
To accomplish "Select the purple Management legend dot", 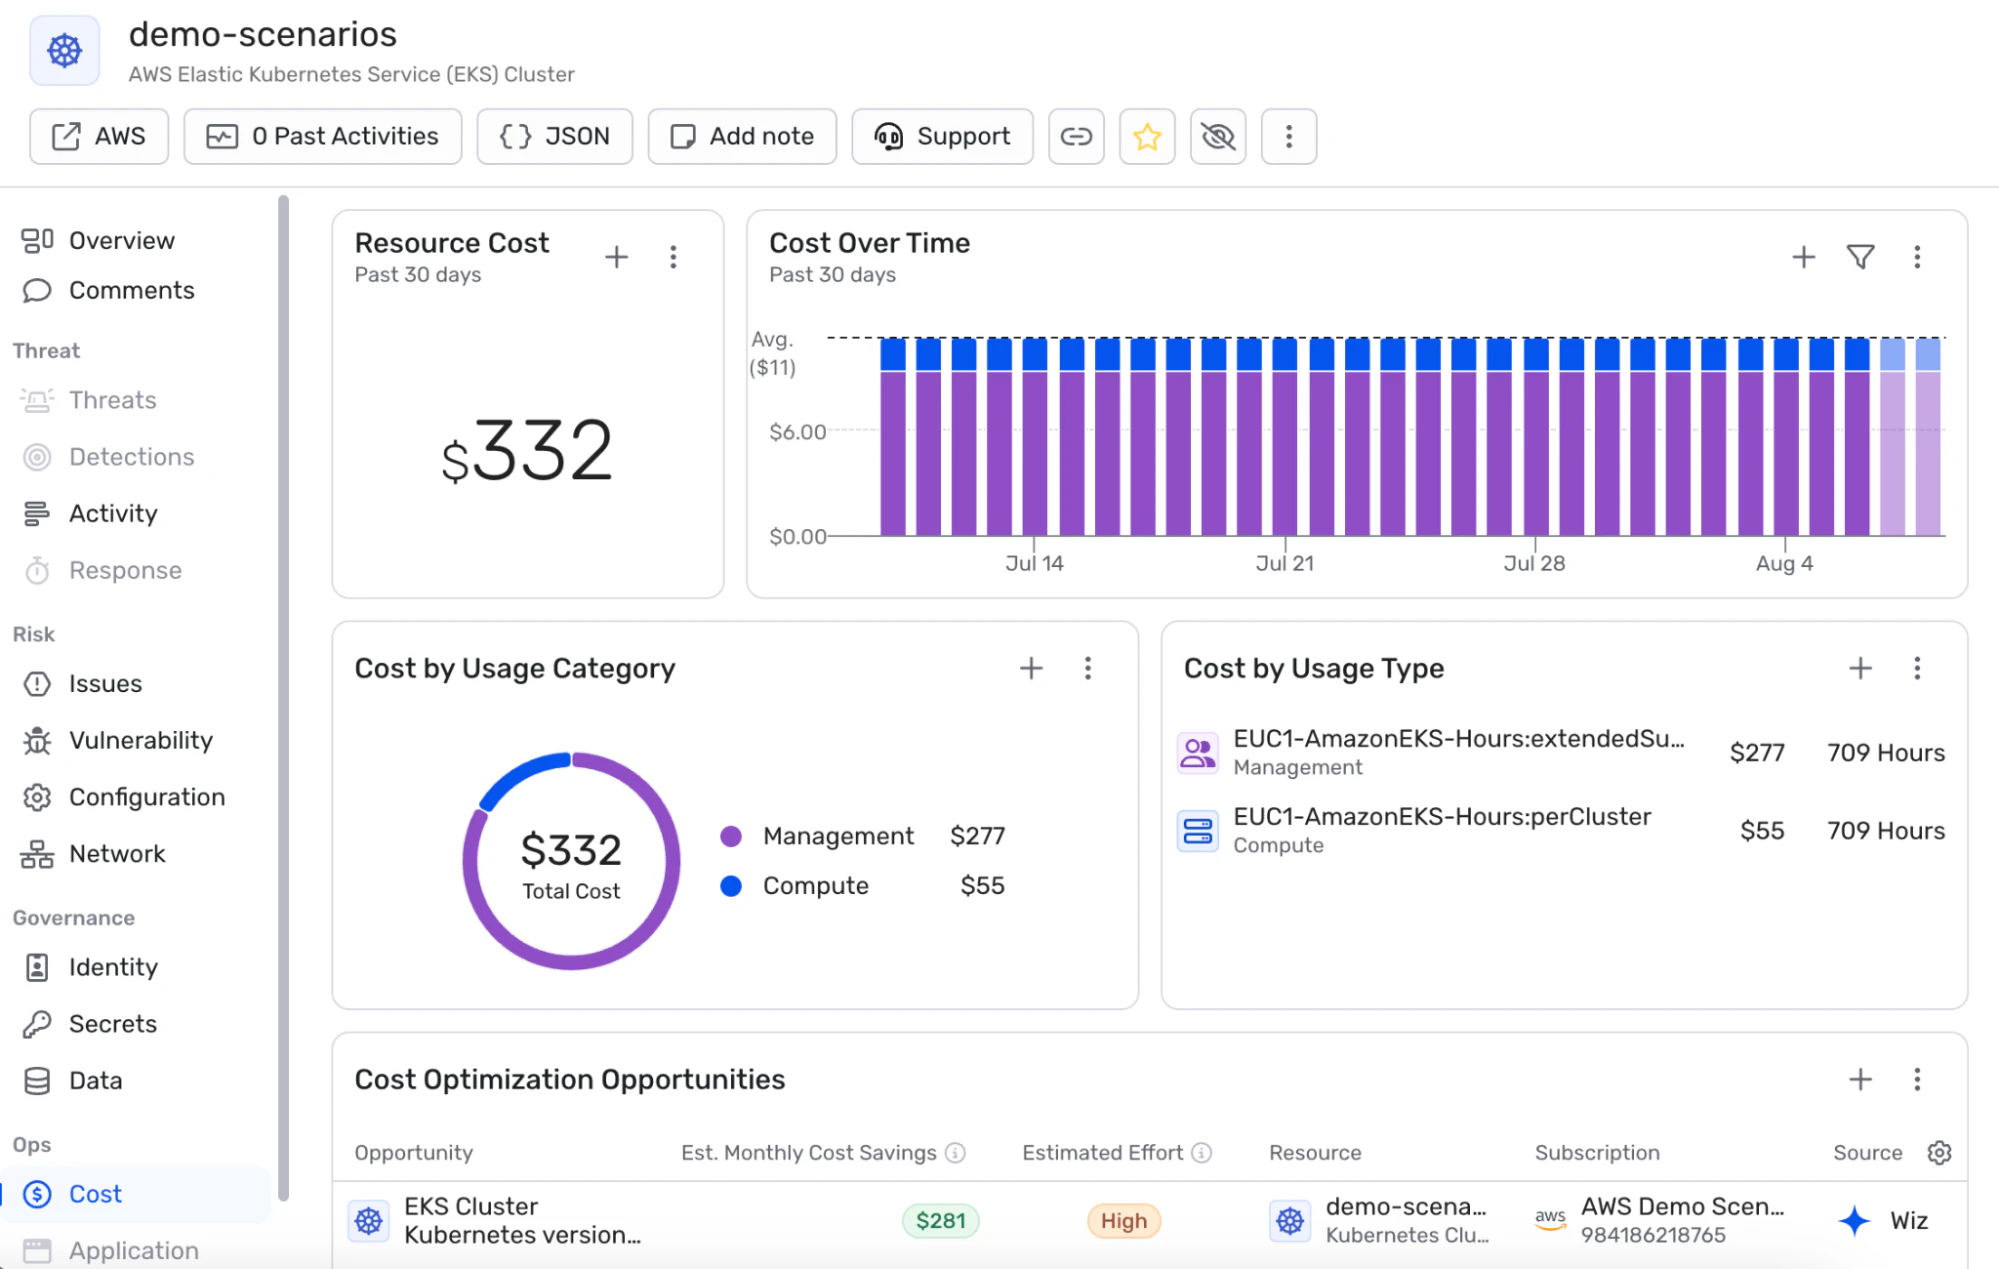I will (731, 836).
